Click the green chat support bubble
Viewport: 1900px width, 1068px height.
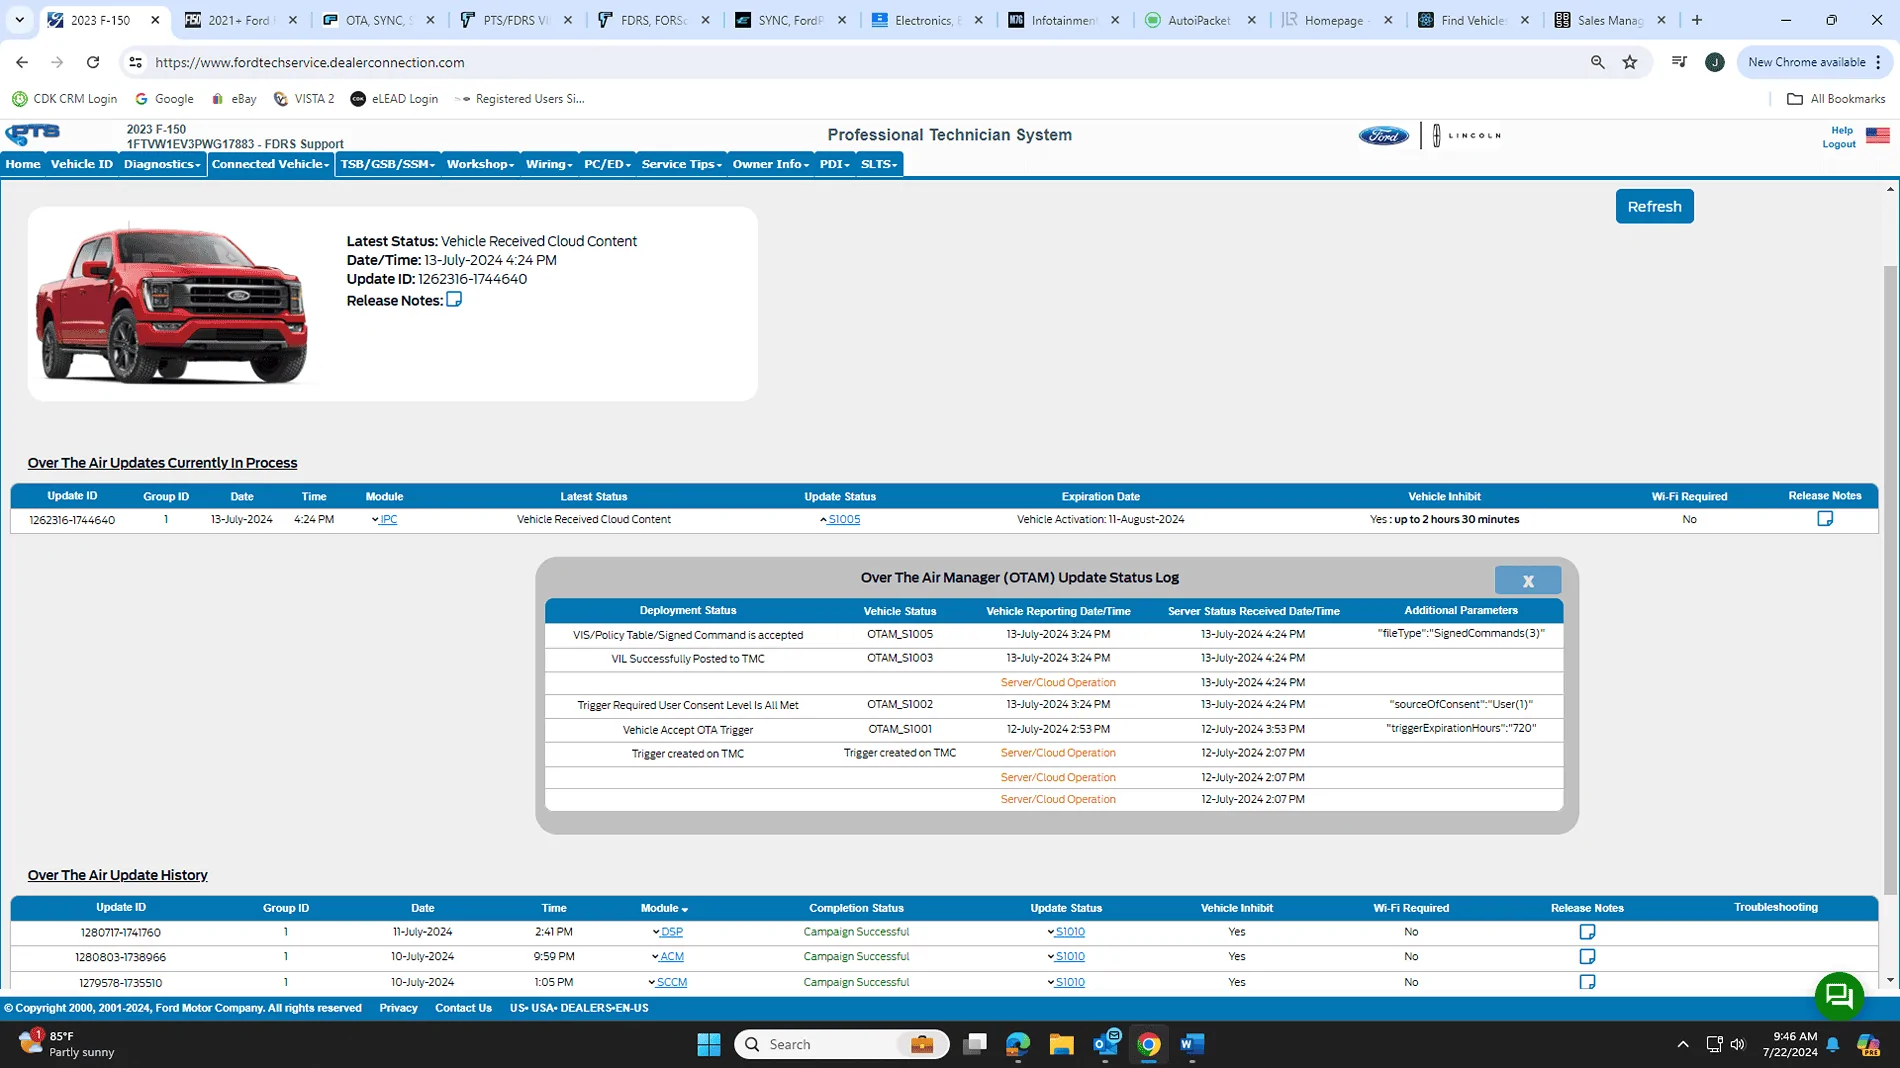tap(1838, 995)
